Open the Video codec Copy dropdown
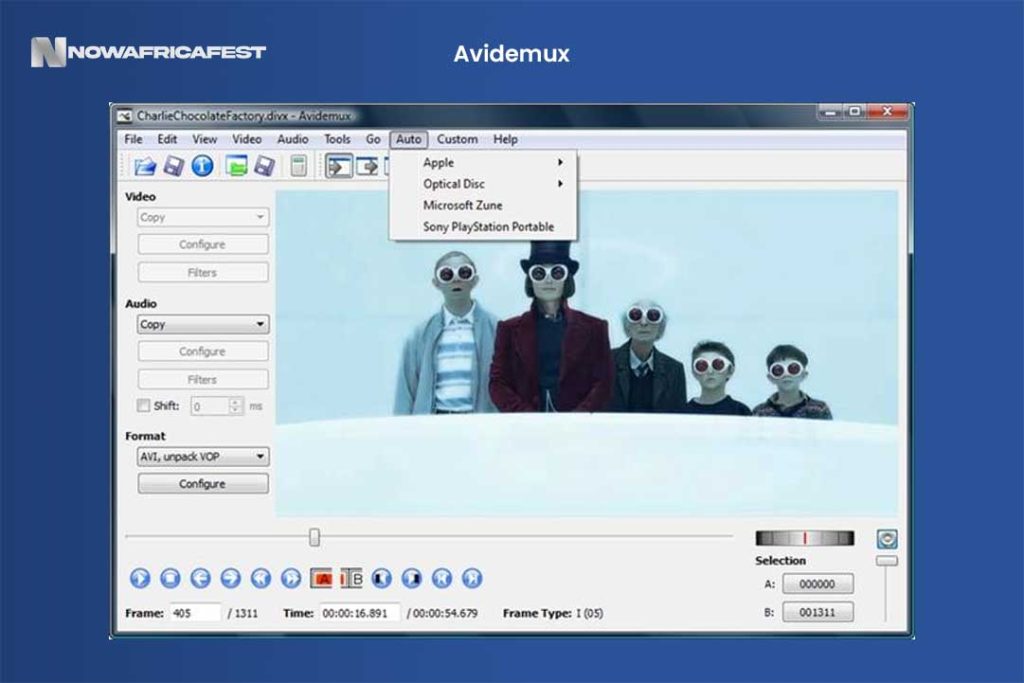The height and width of the screenshot is (683, 1024). click(x=202, y=217)
